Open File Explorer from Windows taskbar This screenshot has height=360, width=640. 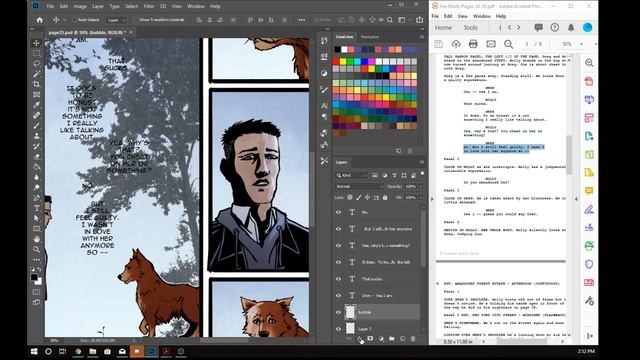[x=93, y=351]
